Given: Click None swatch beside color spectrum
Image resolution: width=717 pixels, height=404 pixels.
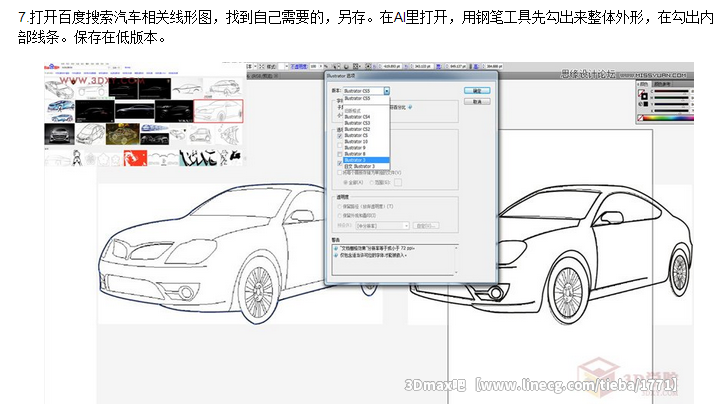Looking at the screenshot, I should (x=640, y=118).
